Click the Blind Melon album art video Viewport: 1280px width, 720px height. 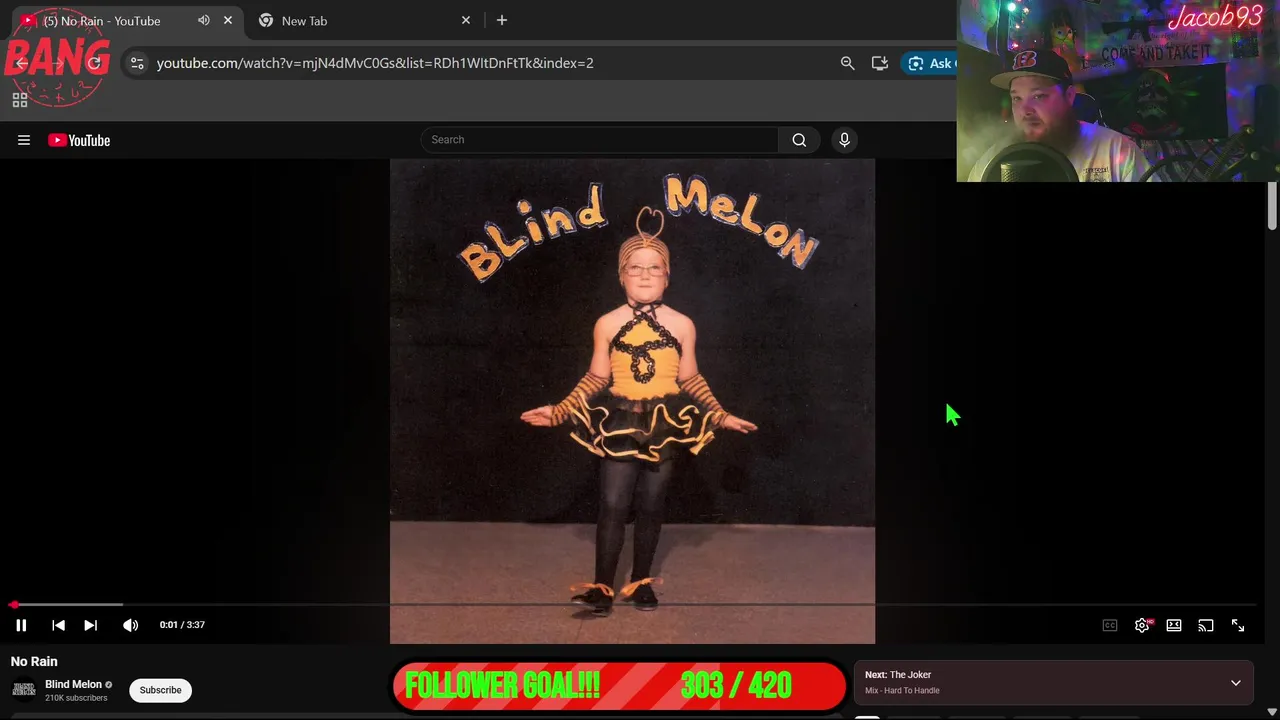pyautogui.click(x=632, y=400)
